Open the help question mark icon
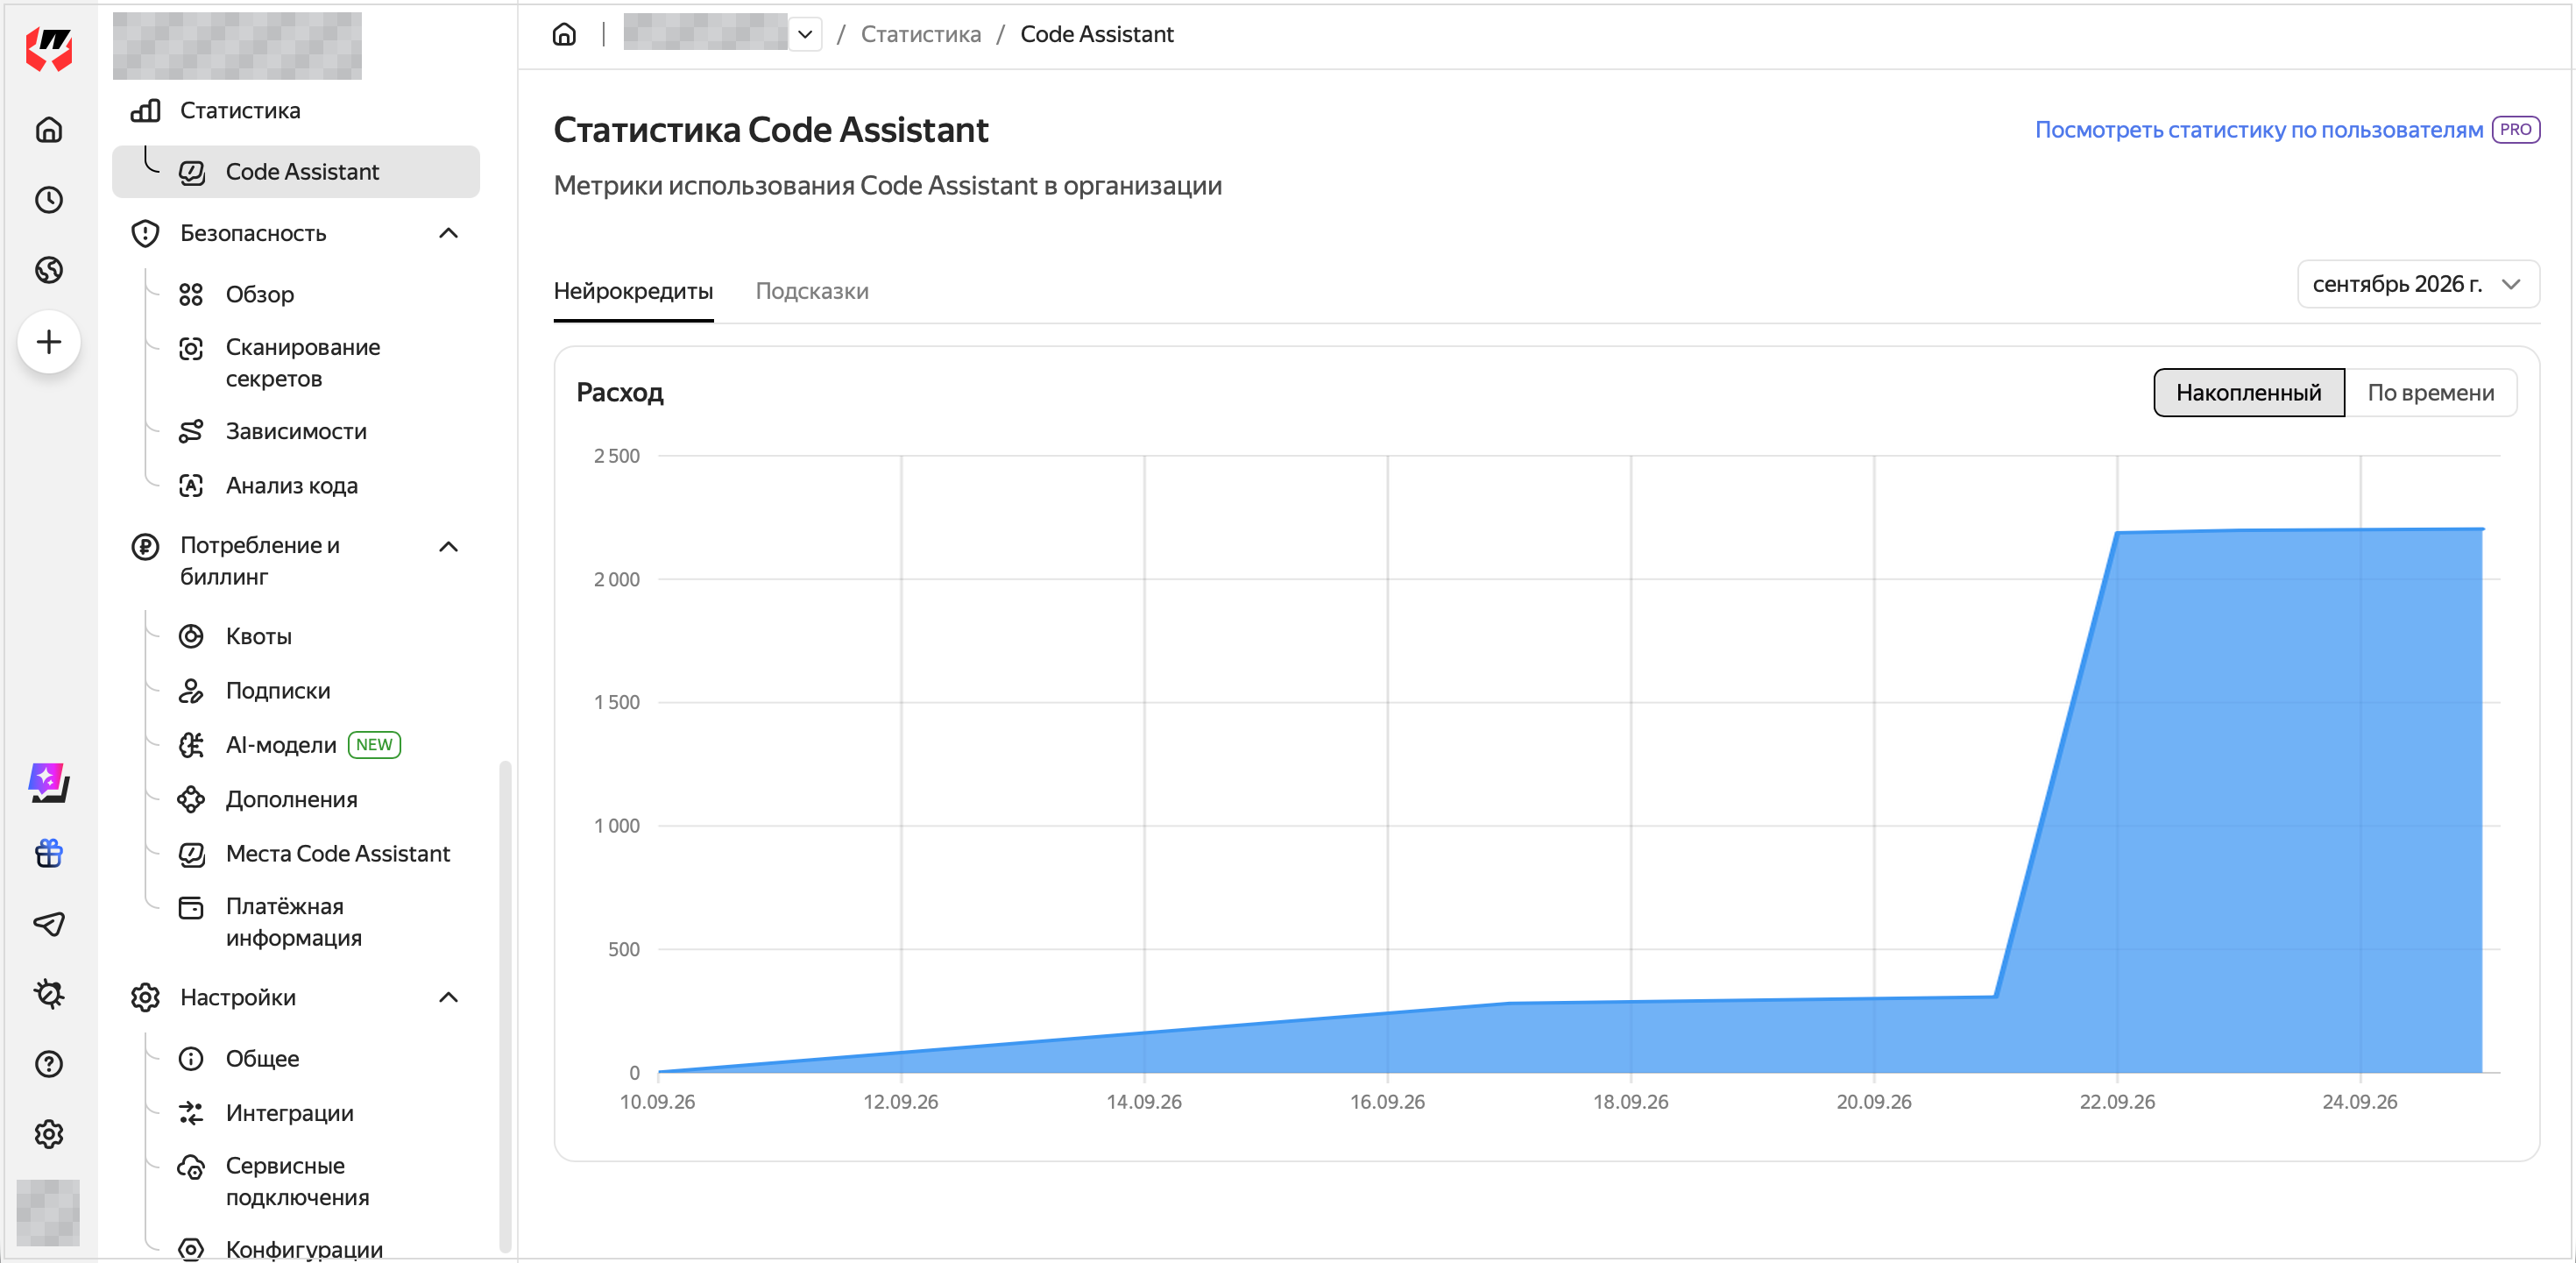 coord(49,1063)
